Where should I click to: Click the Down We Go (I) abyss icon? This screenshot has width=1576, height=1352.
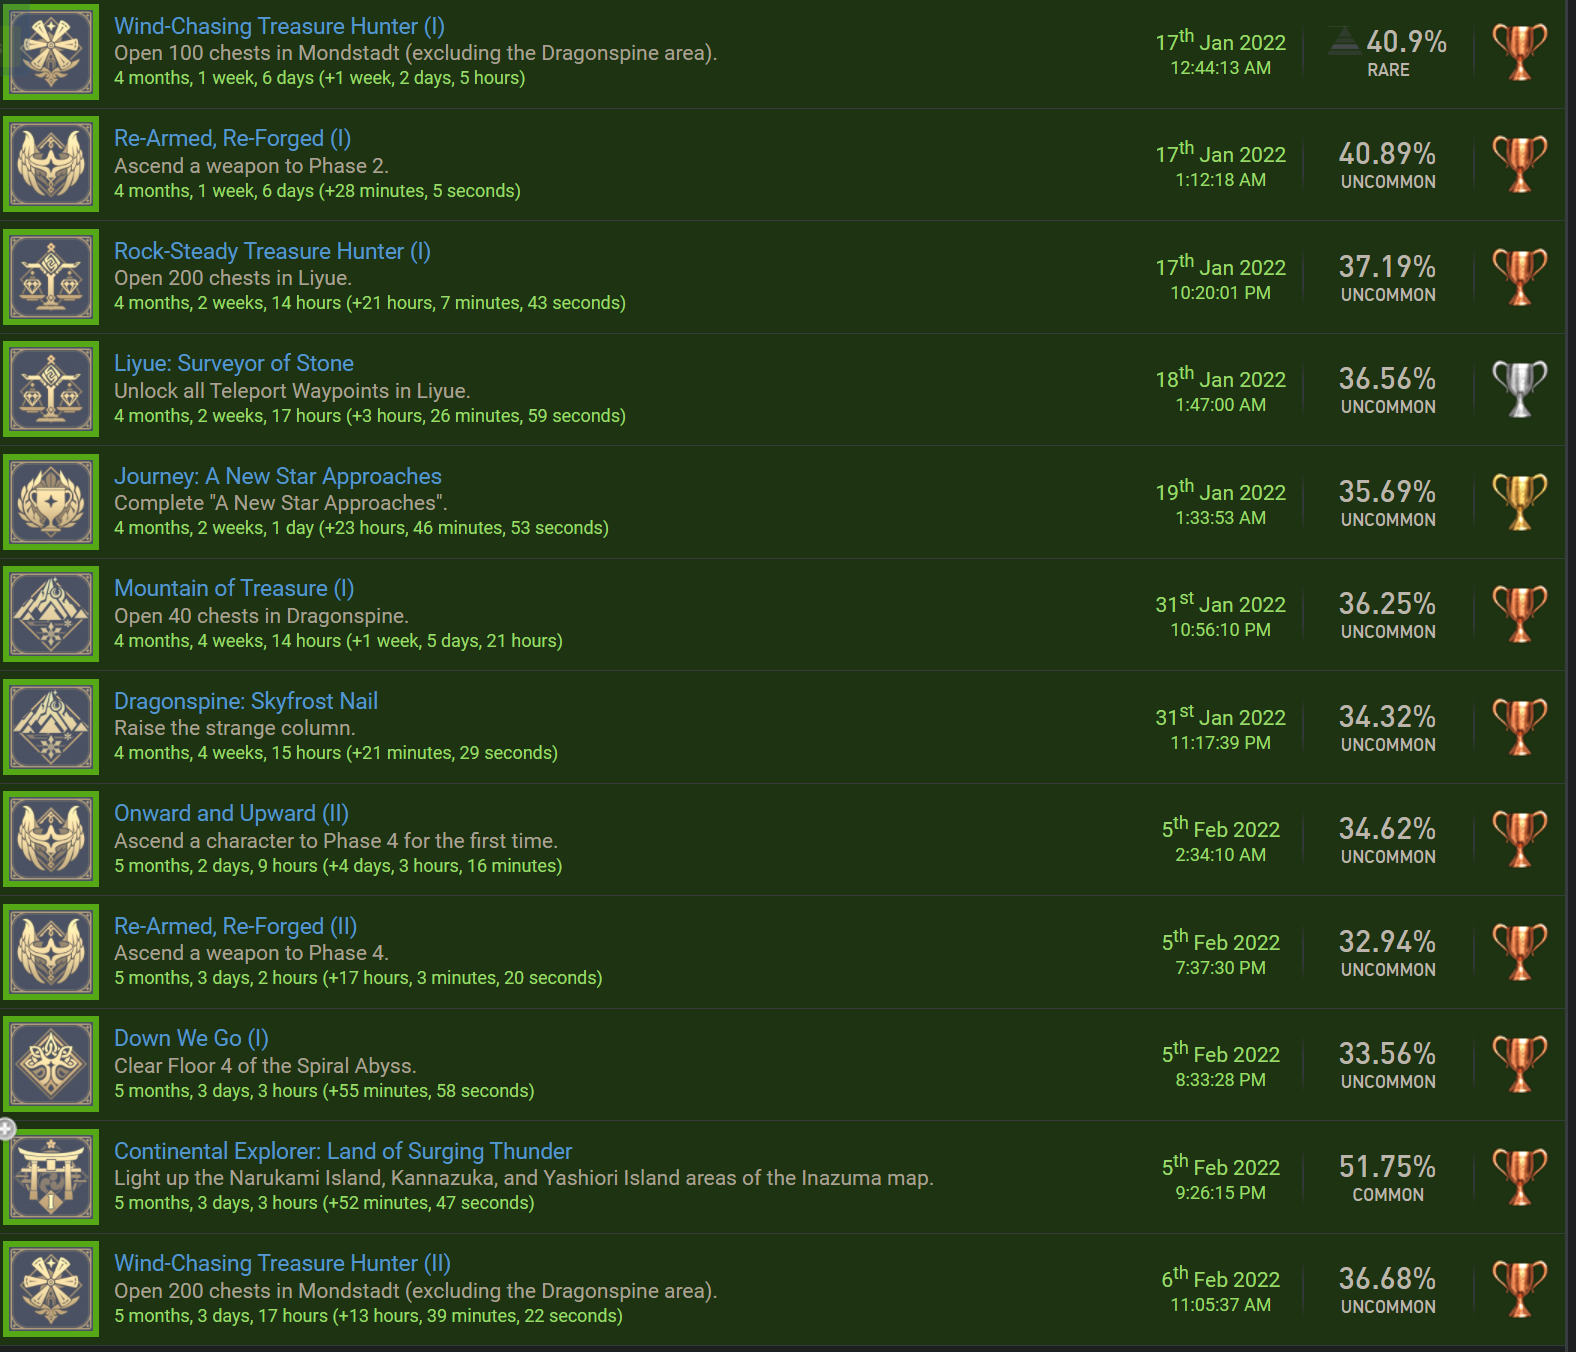pyautogui.click(x=51, y=1064)
